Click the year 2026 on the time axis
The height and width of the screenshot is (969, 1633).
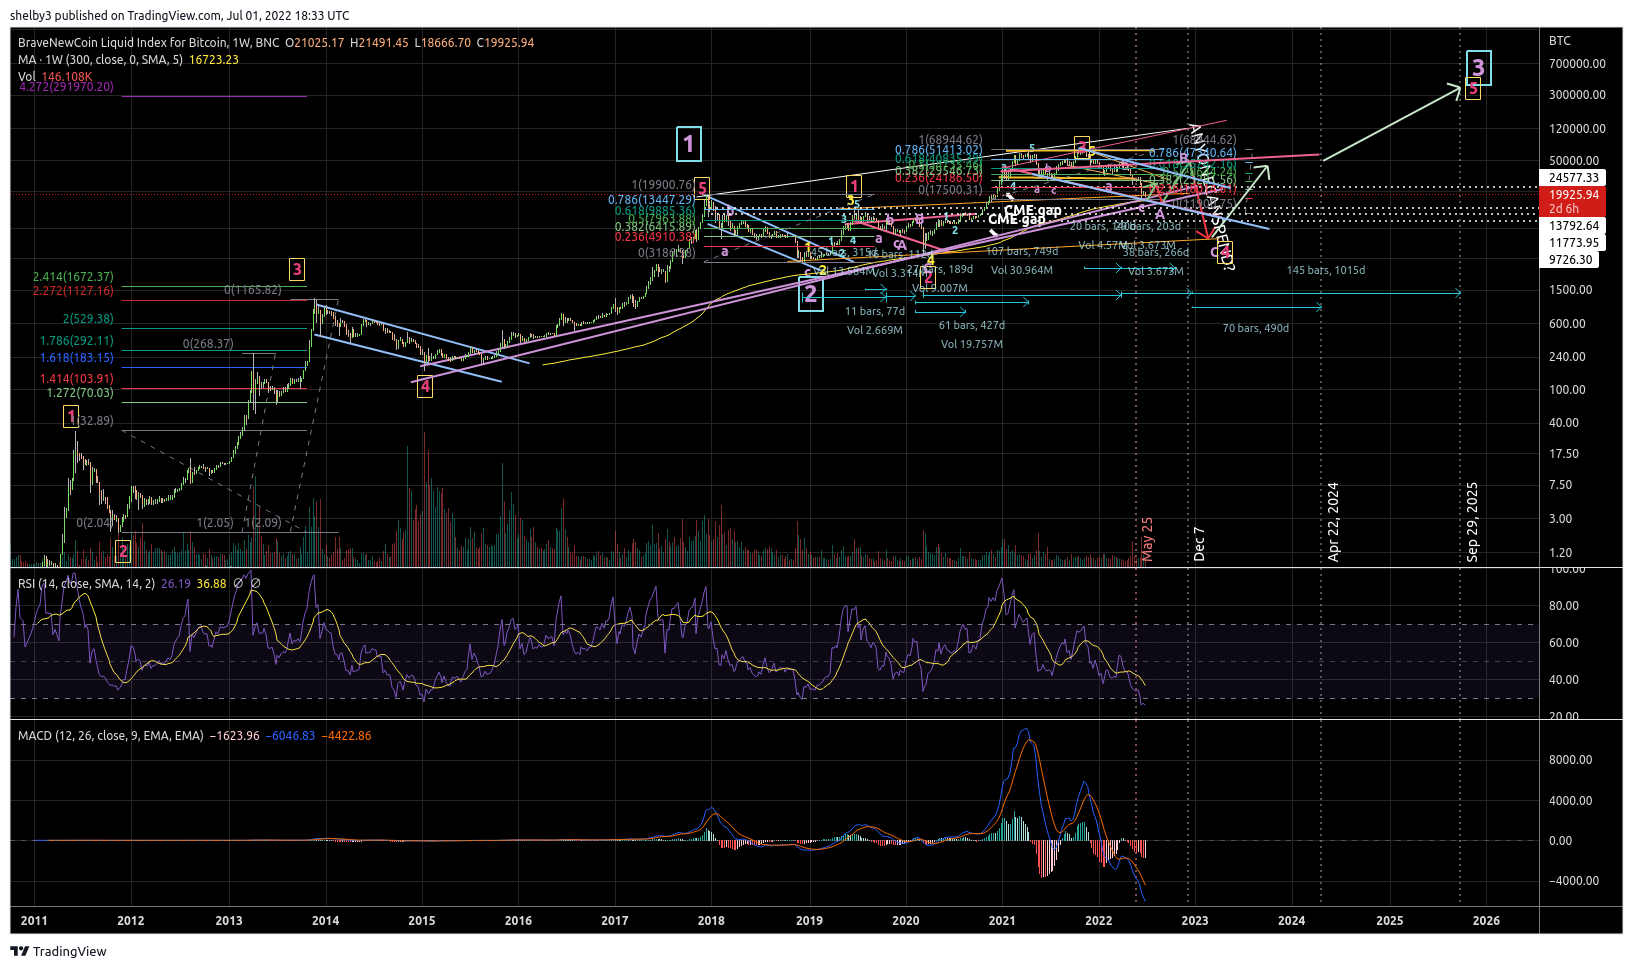1486,921
